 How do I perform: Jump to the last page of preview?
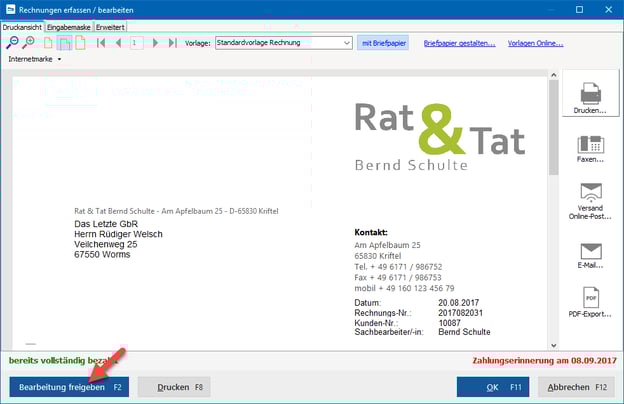tap(173, 43)
